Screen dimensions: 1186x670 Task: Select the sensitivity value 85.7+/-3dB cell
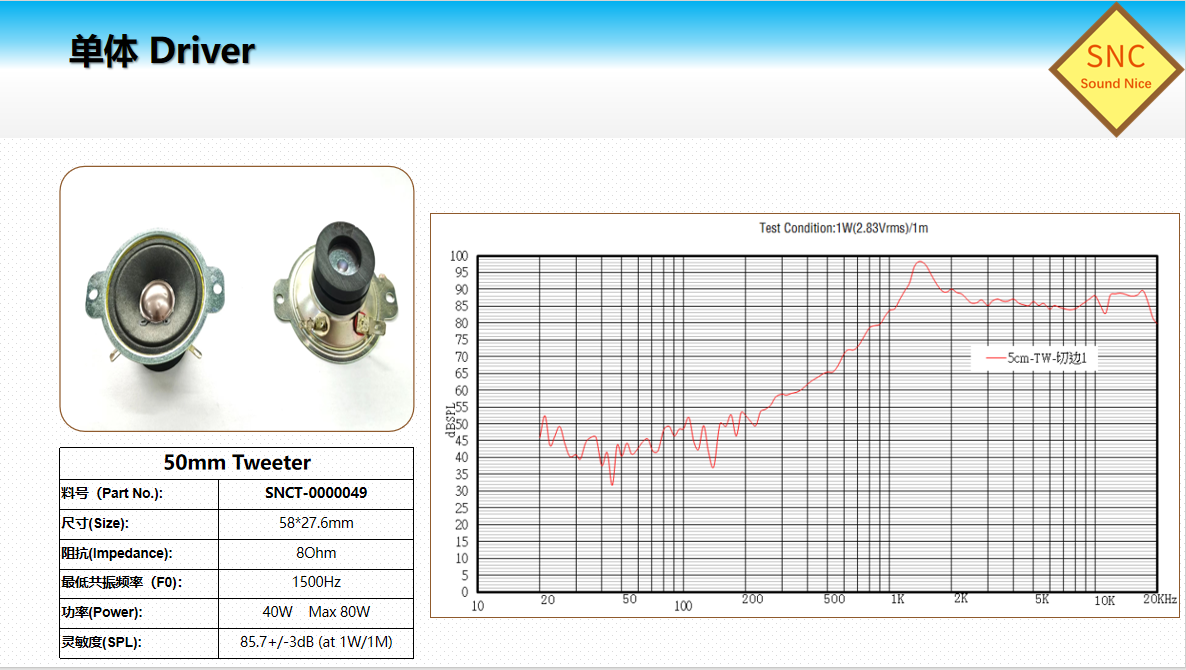pos(315,642)
